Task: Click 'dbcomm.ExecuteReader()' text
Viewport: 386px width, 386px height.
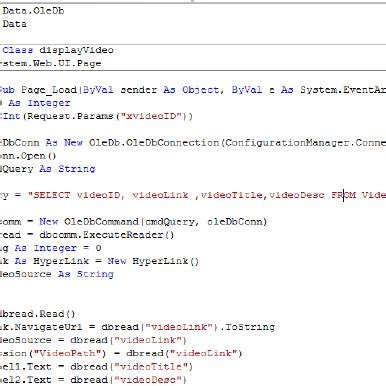Action: [x=107, y=235]
